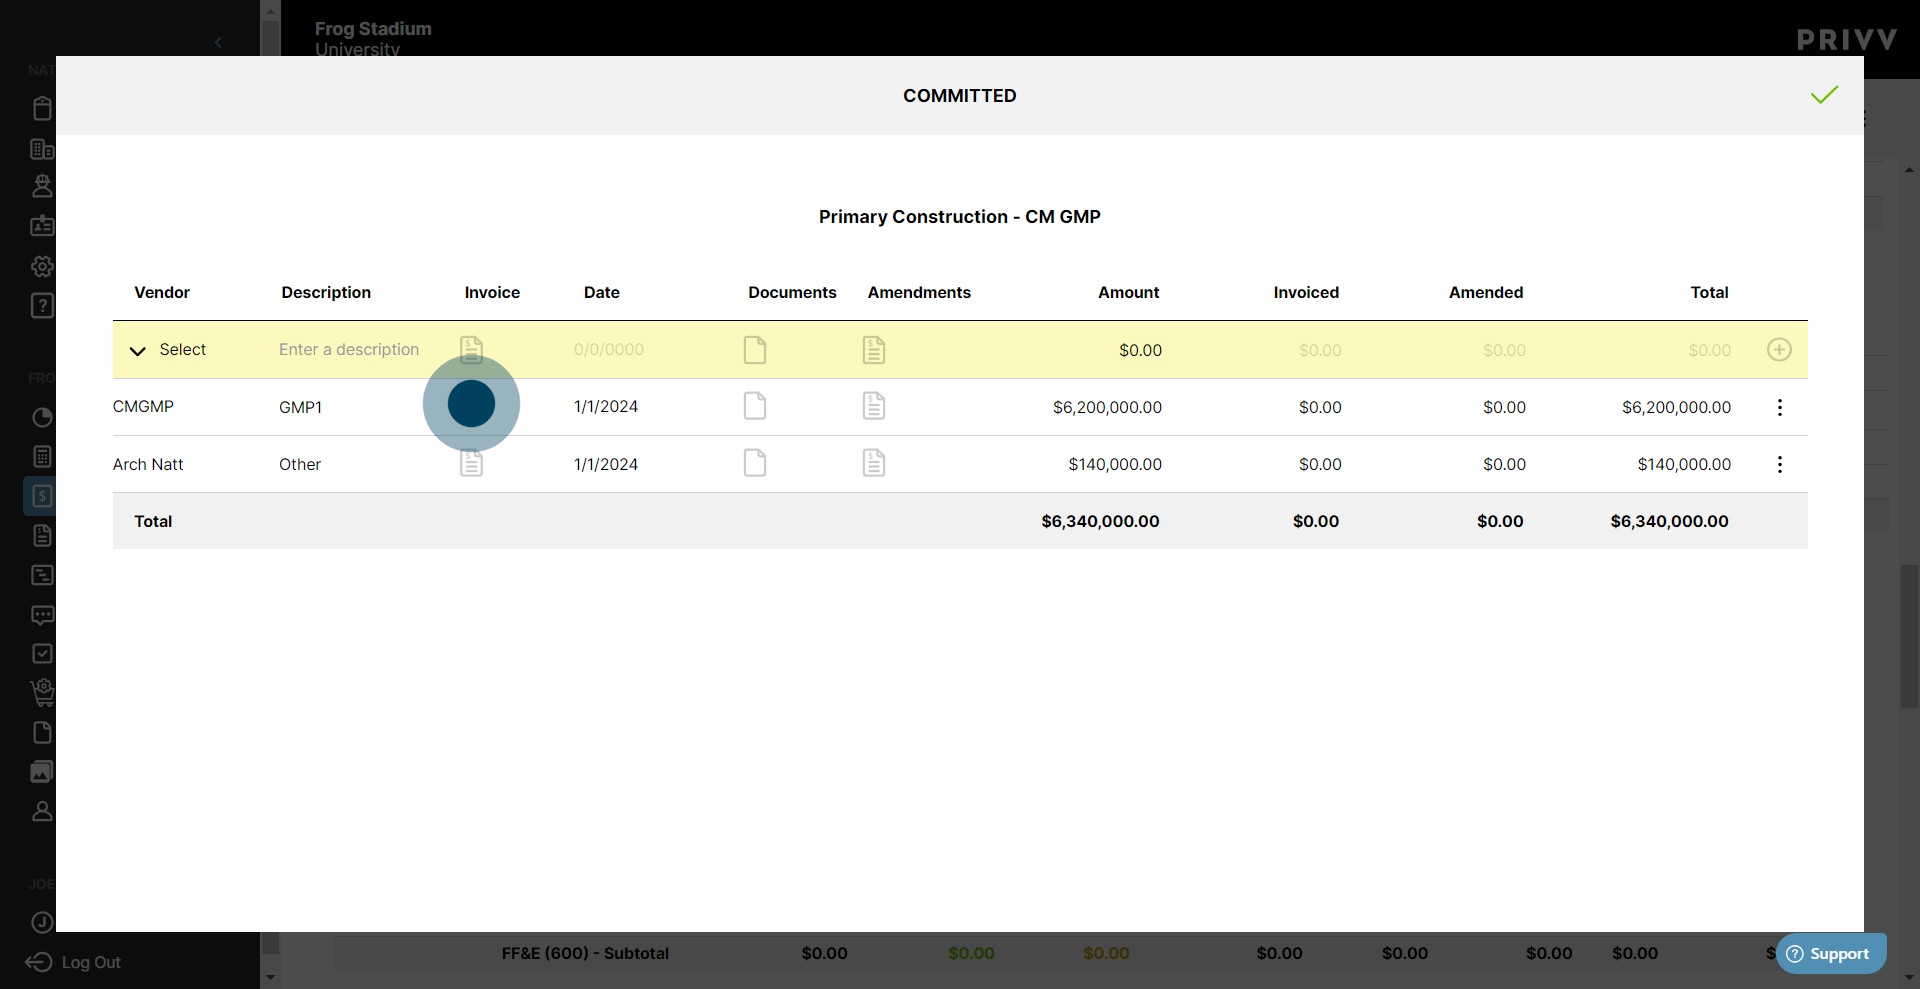Click the $6,200,000.00 amount in the CMGMP row
Image resolution: width=1920 pixels, height=989 pixels.
pyautogui.click(x=1107, y=407)
